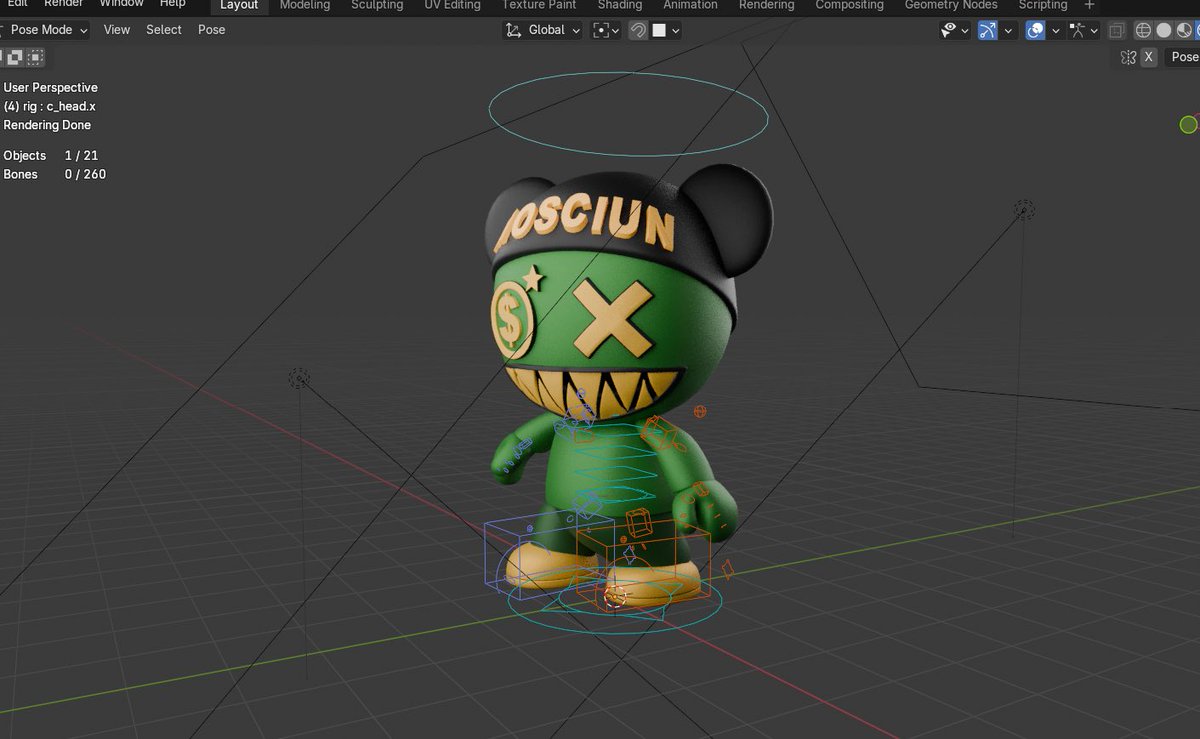Switch to the Scripting workspace tab
The image size is (1200, 739).
pyautogui.click(x=1043, y=5)
